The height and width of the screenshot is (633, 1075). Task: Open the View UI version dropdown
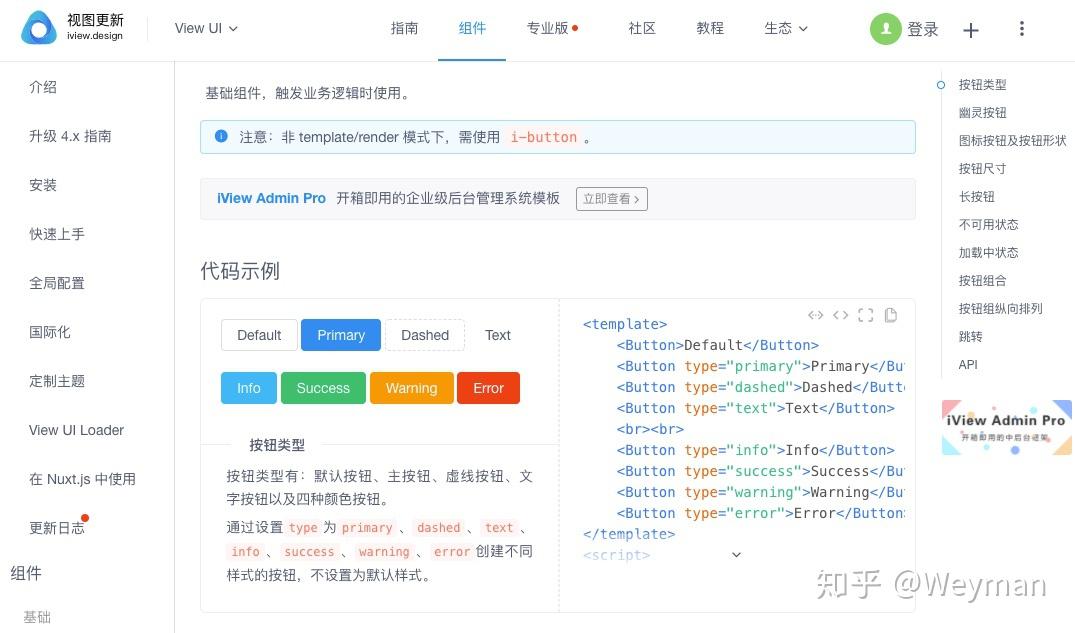point(206,28)
